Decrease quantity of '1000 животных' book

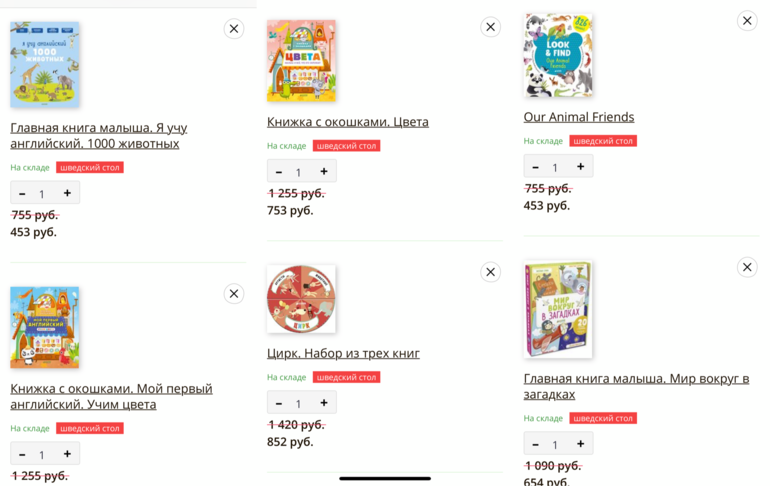click(22, 193)
